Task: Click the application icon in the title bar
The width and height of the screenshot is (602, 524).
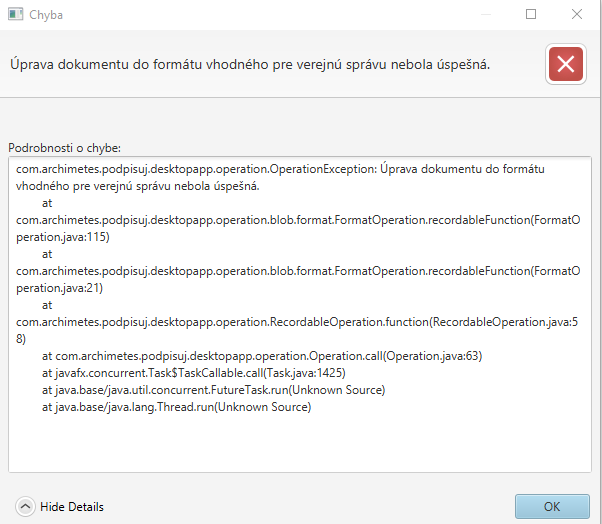Action: (x=16, y=15)
